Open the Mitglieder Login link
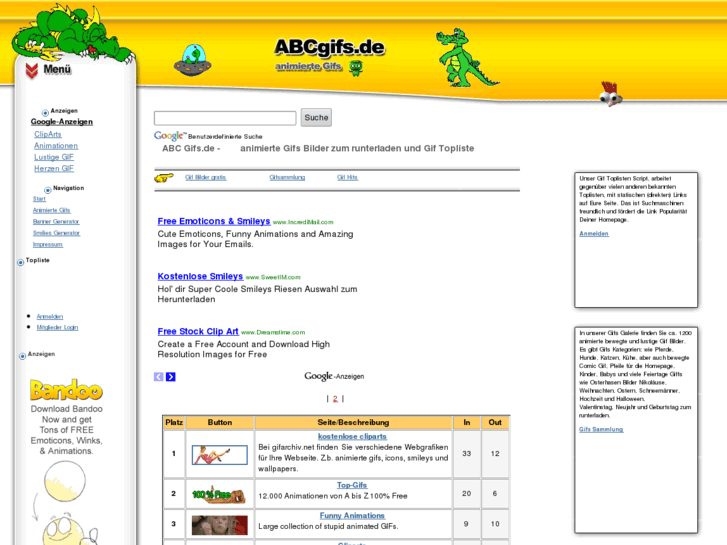Image resolution: width=727 pixels, height=545 pixels. point(57,327)
